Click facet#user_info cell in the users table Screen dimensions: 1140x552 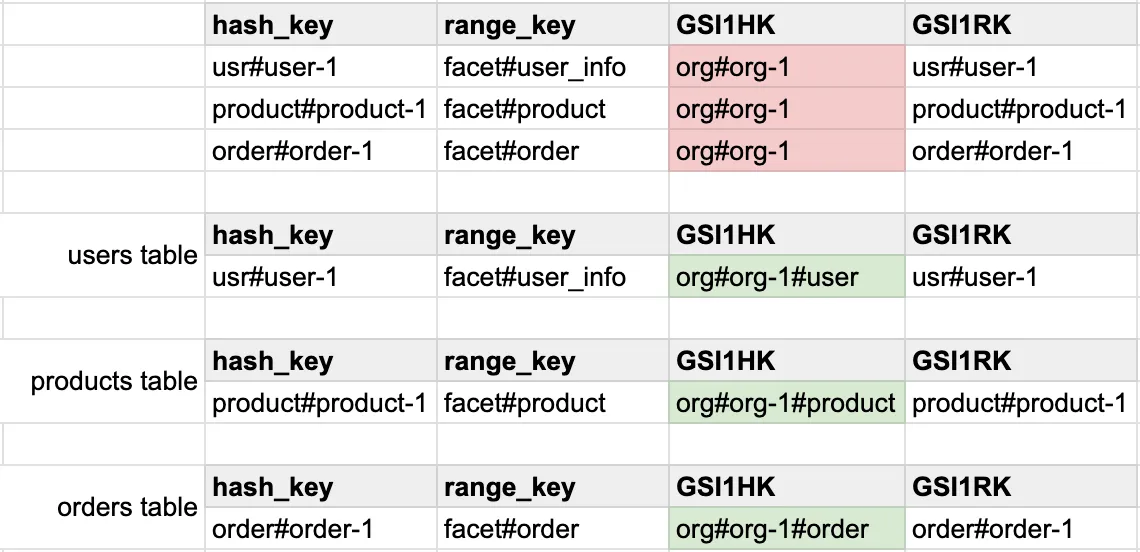pos(553,277)
